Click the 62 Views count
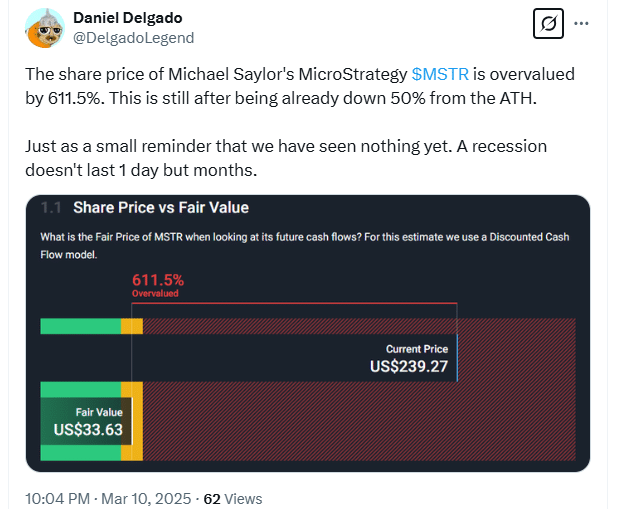The height and width of the screenshot is (509, 634). tap(232, 498)
